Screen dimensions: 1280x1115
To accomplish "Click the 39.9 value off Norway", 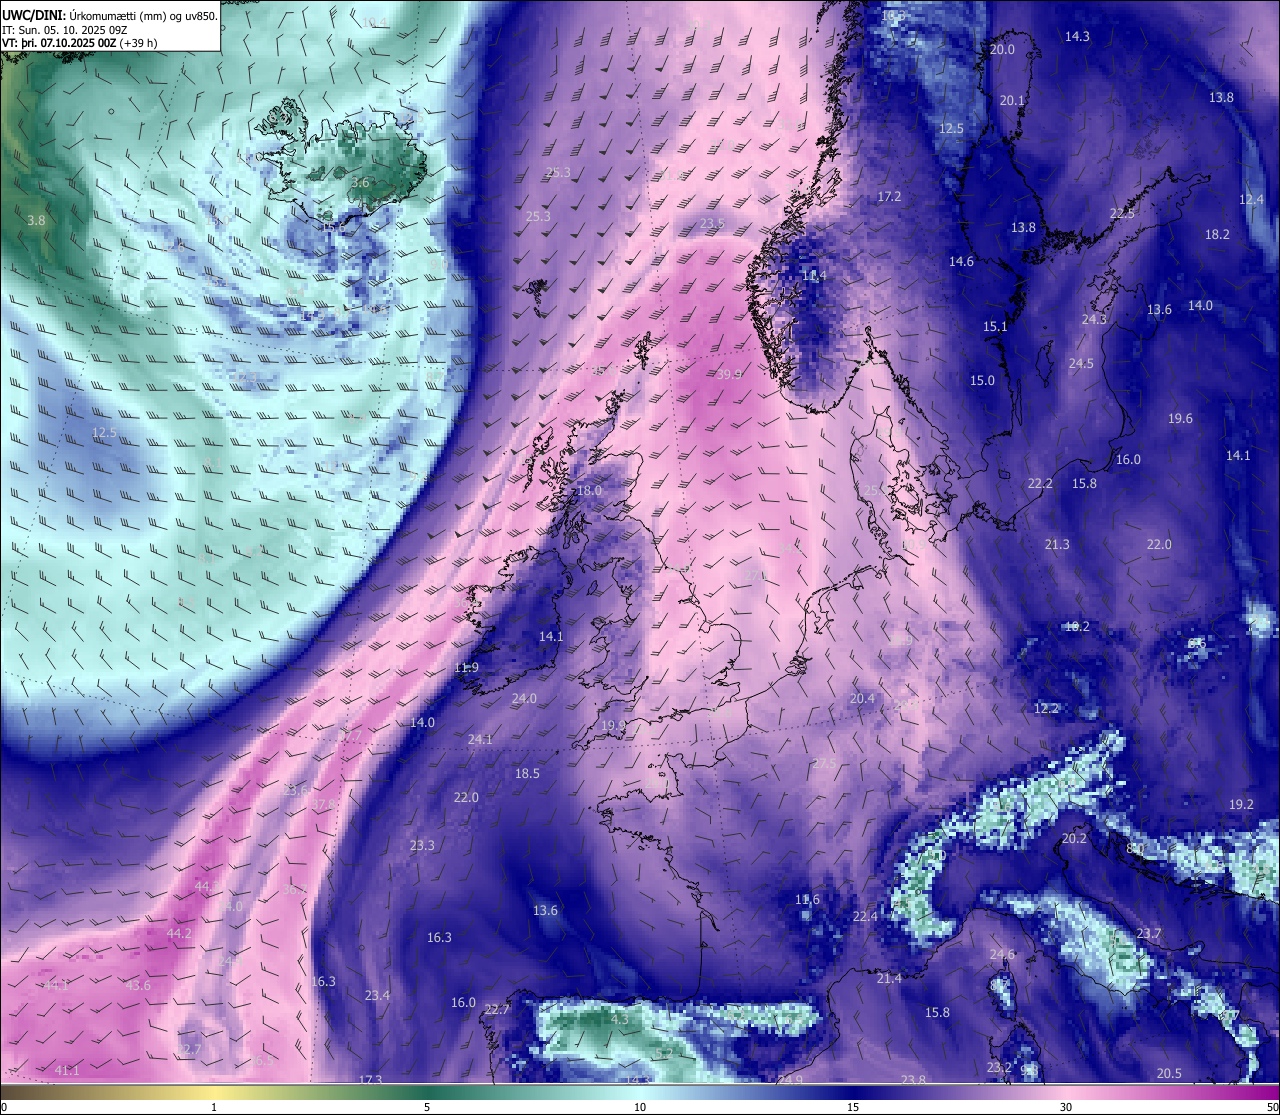I will pyautogui.click(x=730, y=374).
